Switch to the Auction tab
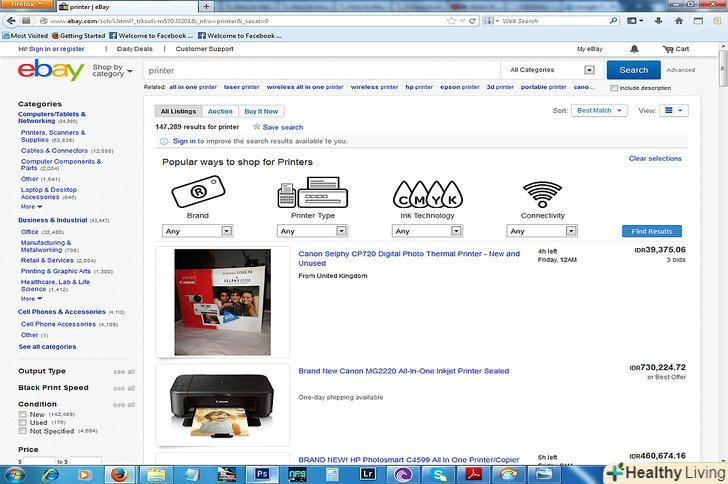The width and height of the screenshot is (728, 484). pyautogui.click(x=220, y=111)
